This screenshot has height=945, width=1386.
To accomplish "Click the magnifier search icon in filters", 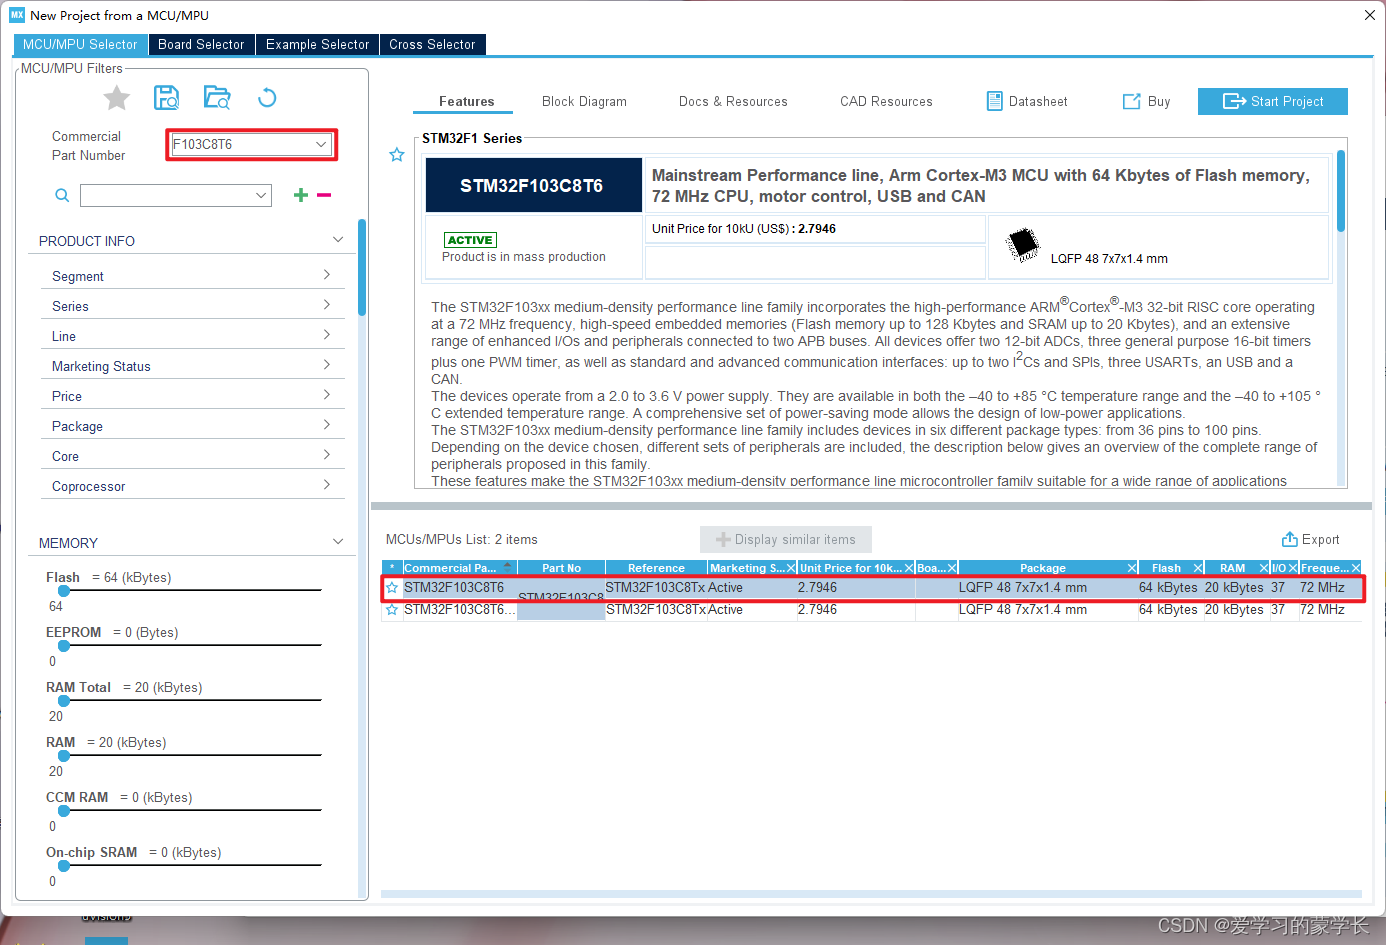I will click(x=62, y=195).
